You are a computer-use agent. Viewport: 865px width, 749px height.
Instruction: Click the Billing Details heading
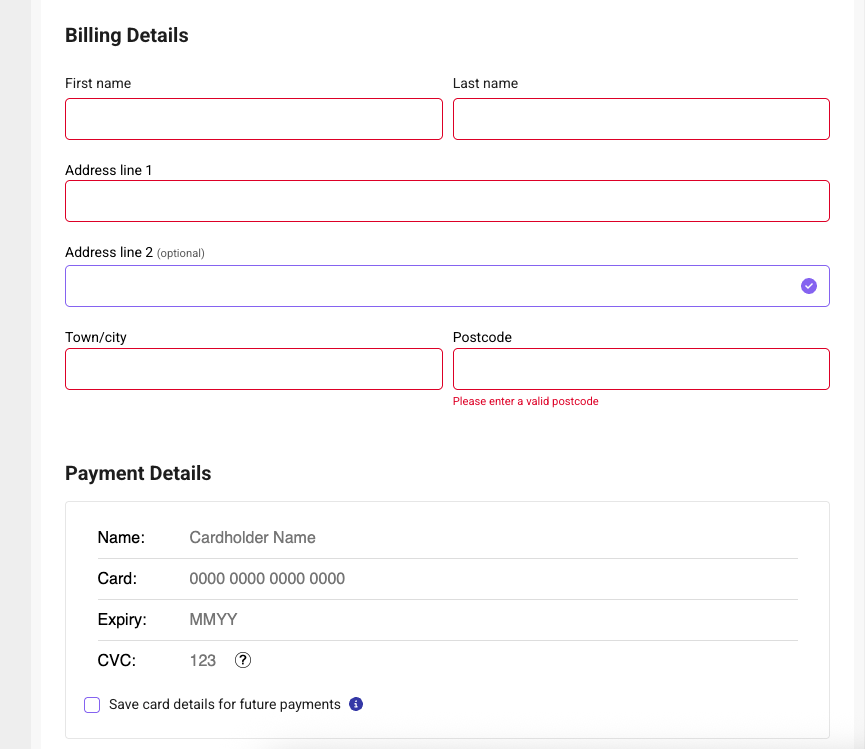(127, 35)
